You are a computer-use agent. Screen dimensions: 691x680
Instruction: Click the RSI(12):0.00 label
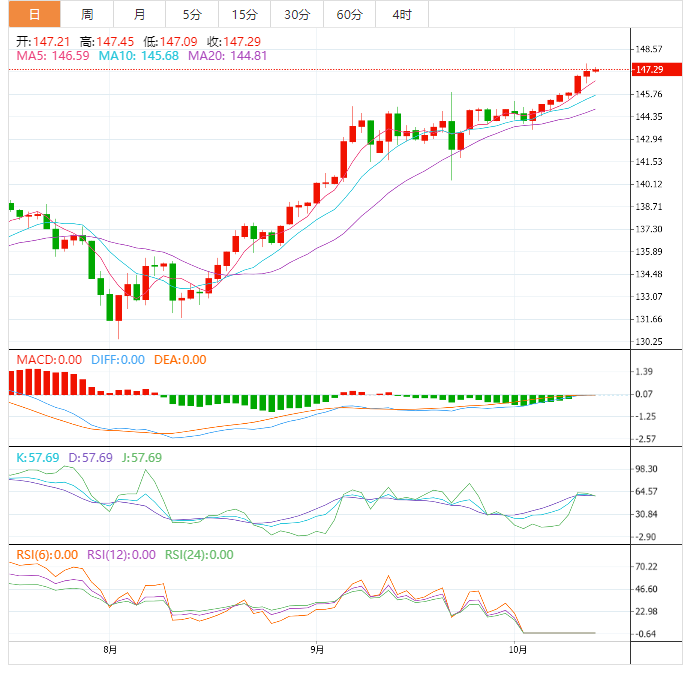click(x=121, y=555)
